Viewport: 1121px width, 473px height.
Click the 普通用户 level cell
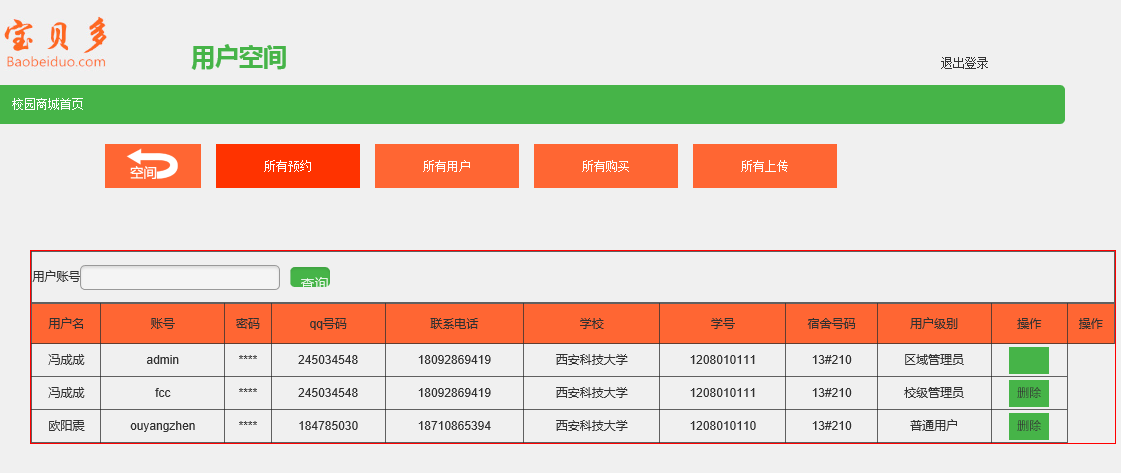[x=934, y=426]
